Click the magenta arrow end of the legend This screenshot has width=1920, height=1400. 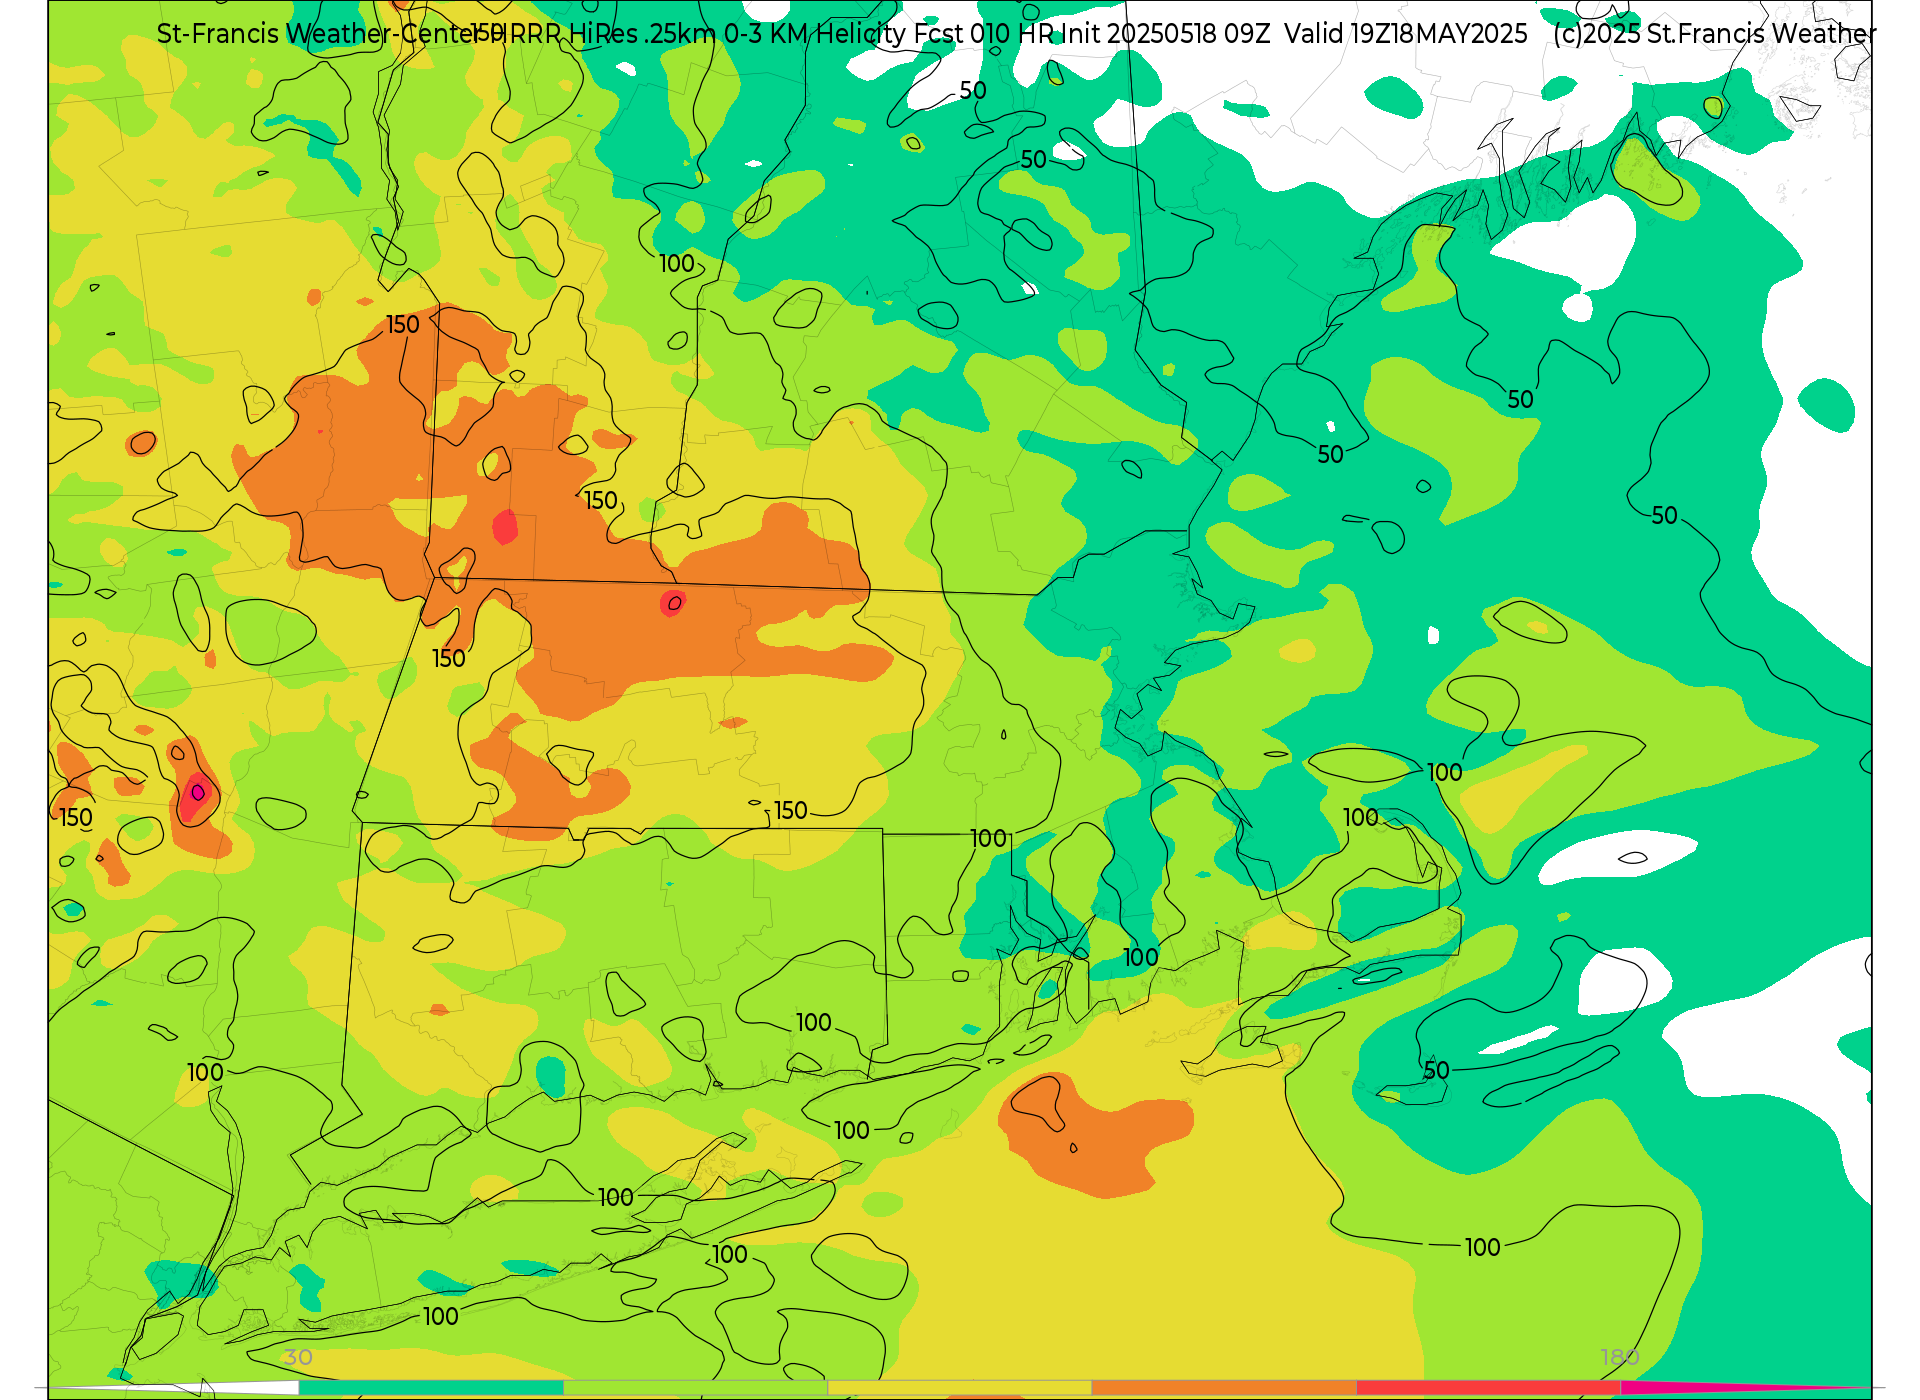click(x=1745, y=1388)
